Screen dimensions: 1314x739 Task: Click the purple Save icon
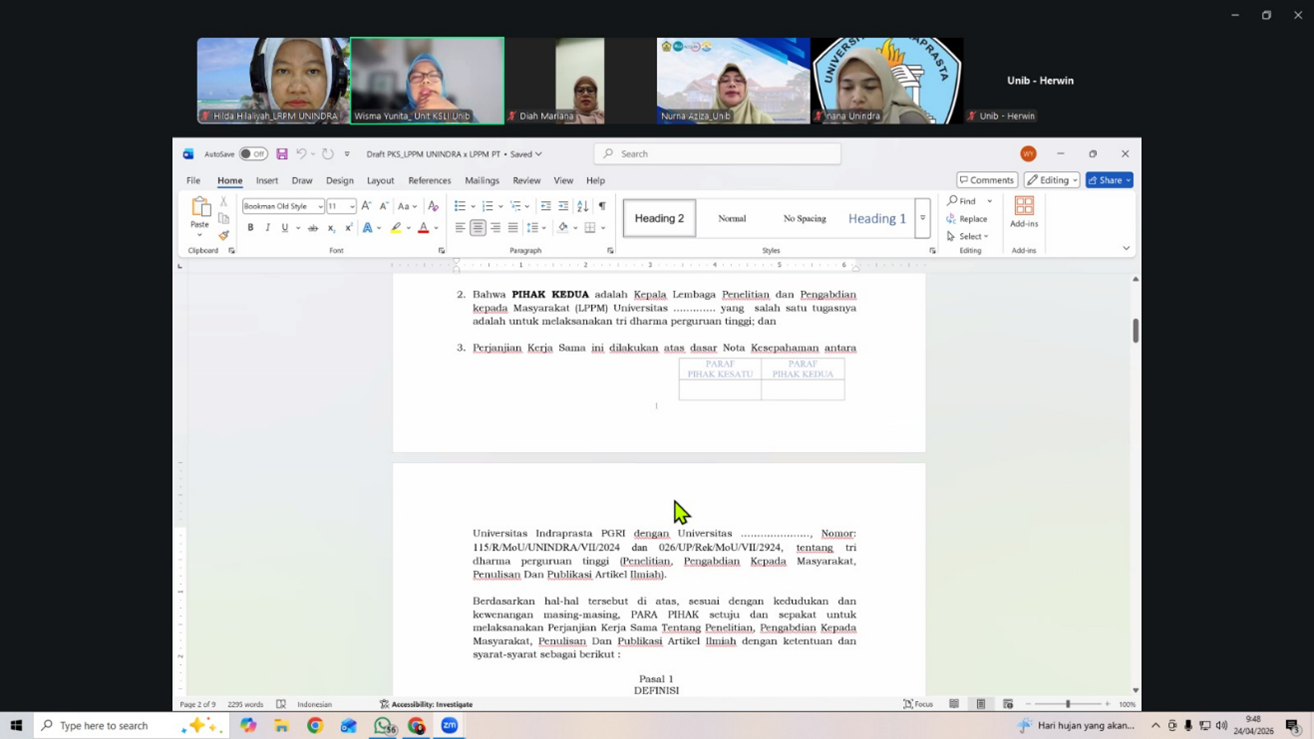click(282, 154)
